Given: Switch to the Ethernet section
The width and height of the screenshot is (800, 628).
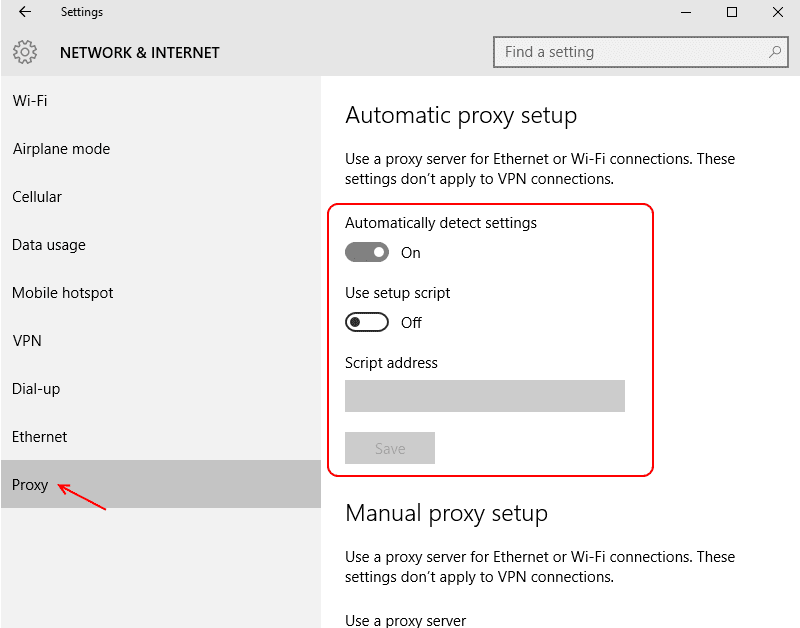Looking at the screenshot, I should tap(40, 437).
